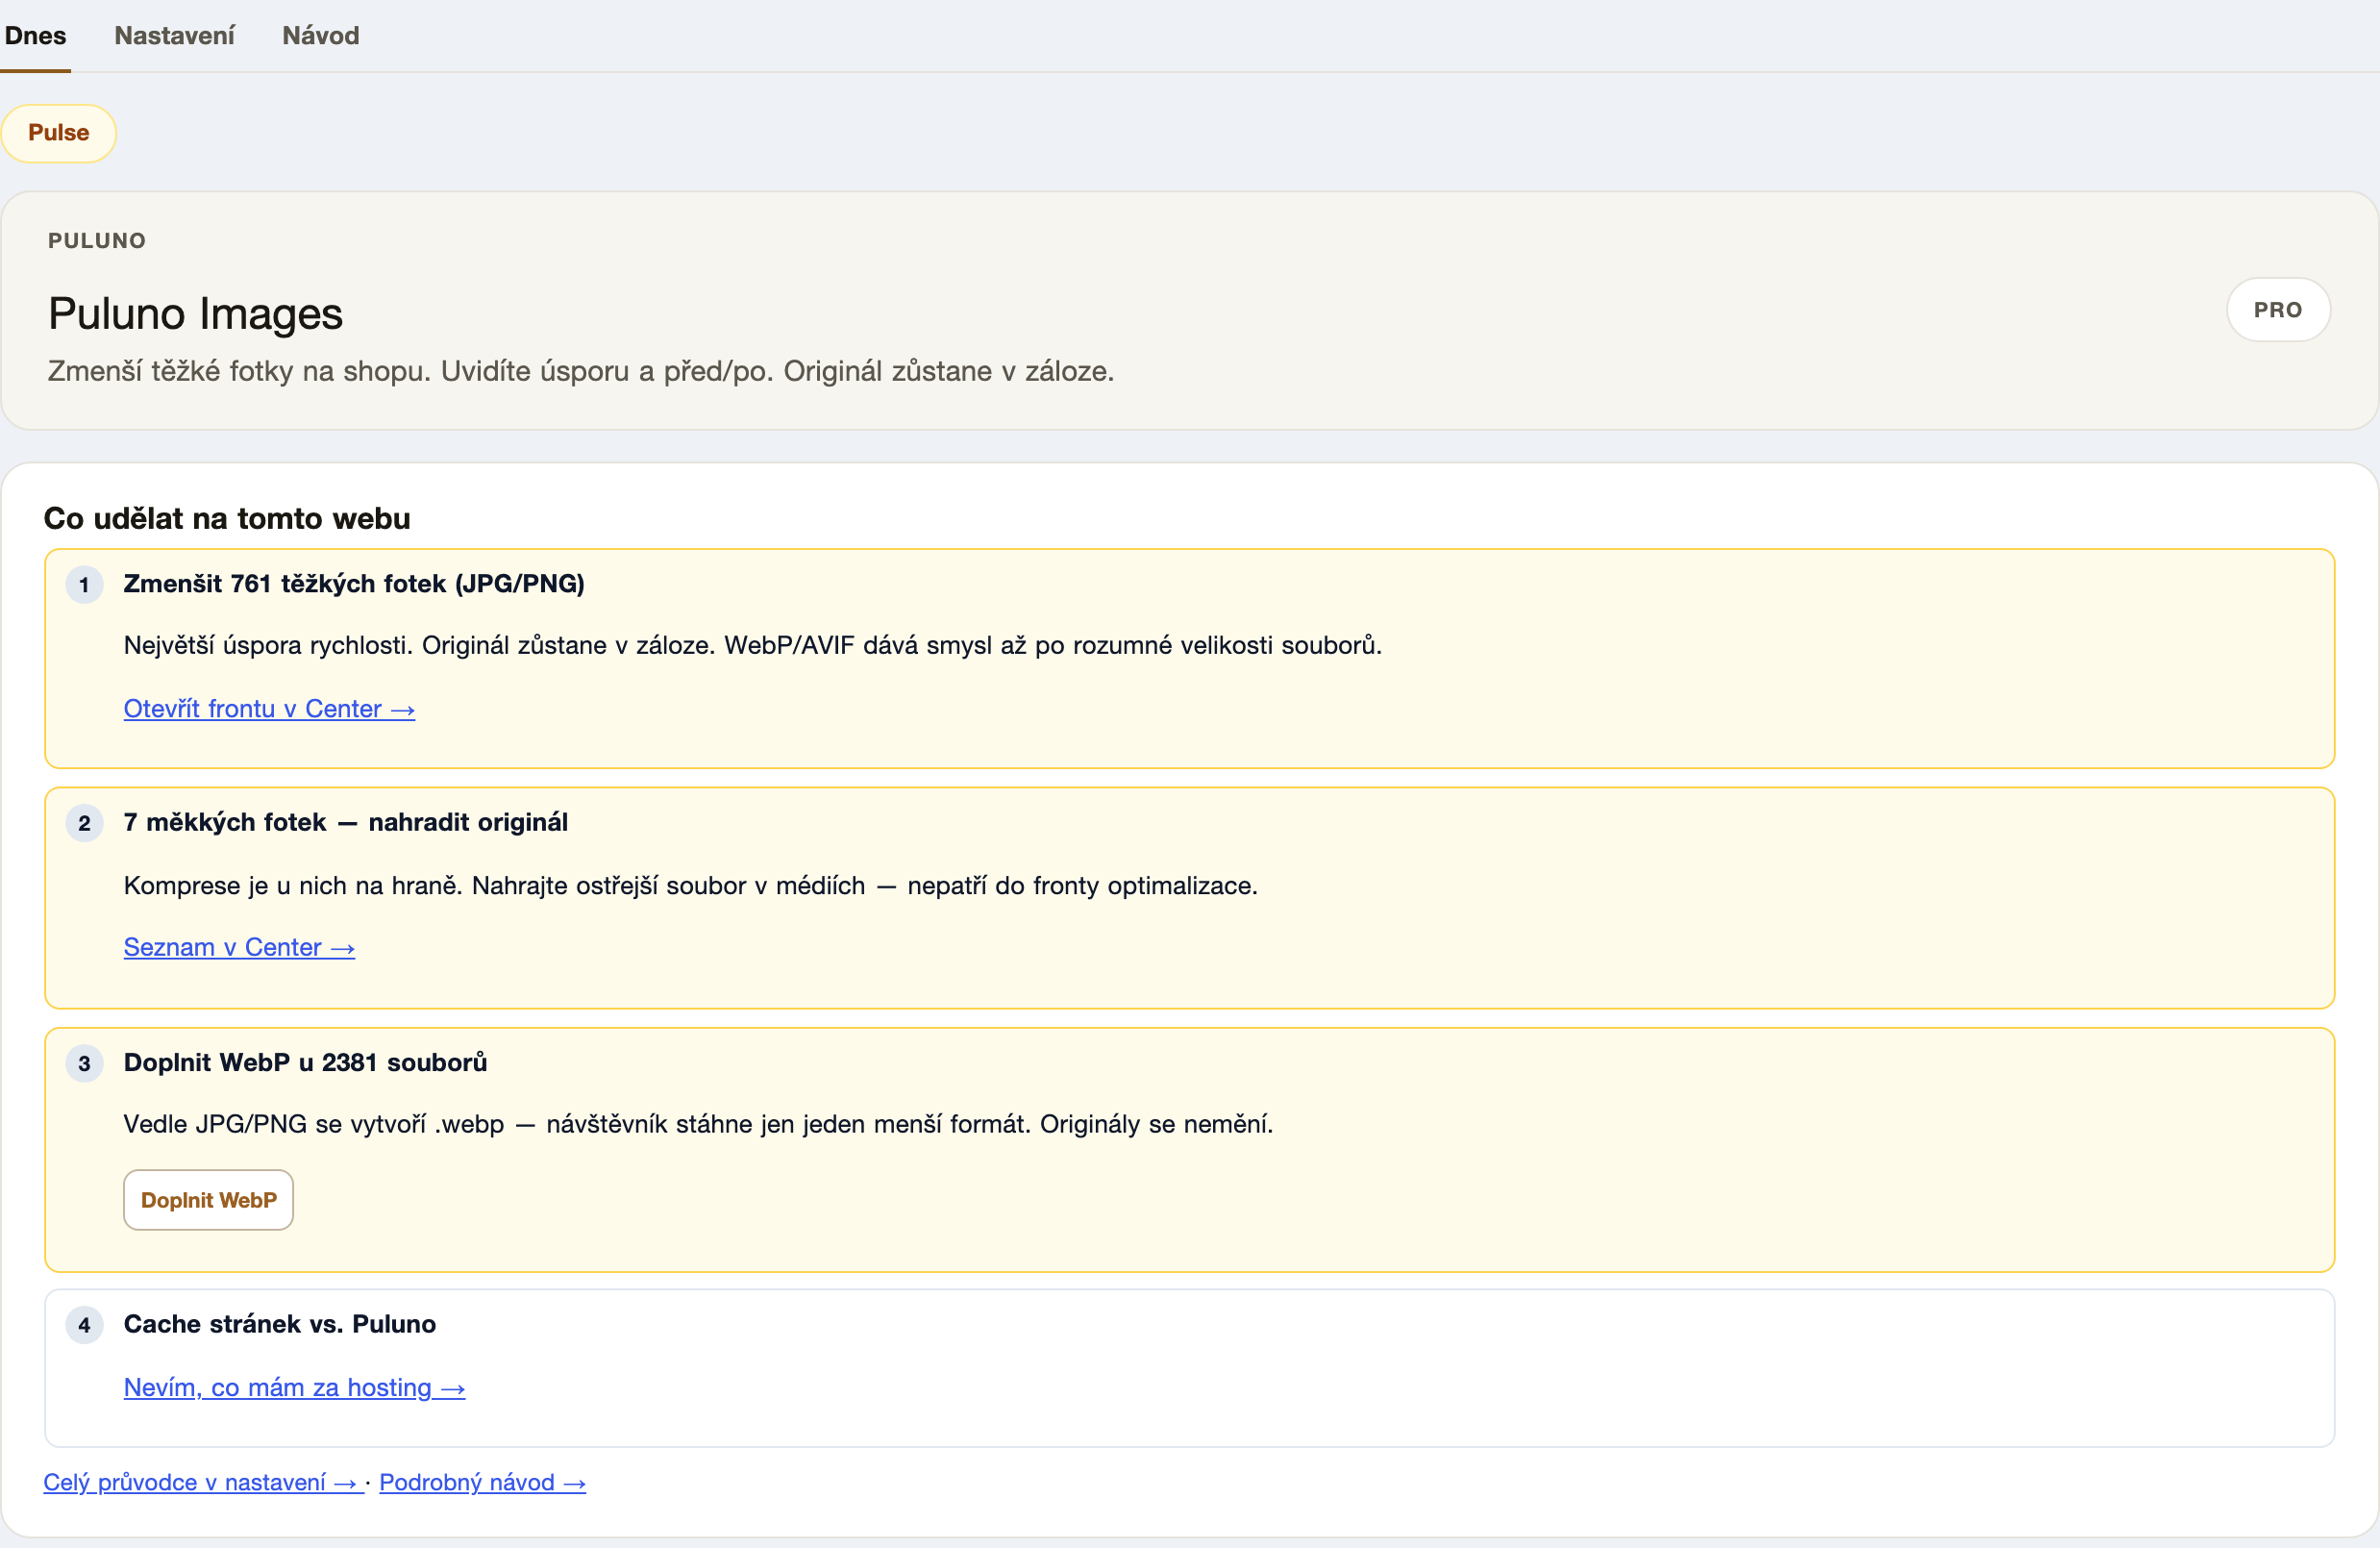The height and width of the screenshot is (1548, 2380).
Task: Click the PRO badge
Action: pos(2277,310)
